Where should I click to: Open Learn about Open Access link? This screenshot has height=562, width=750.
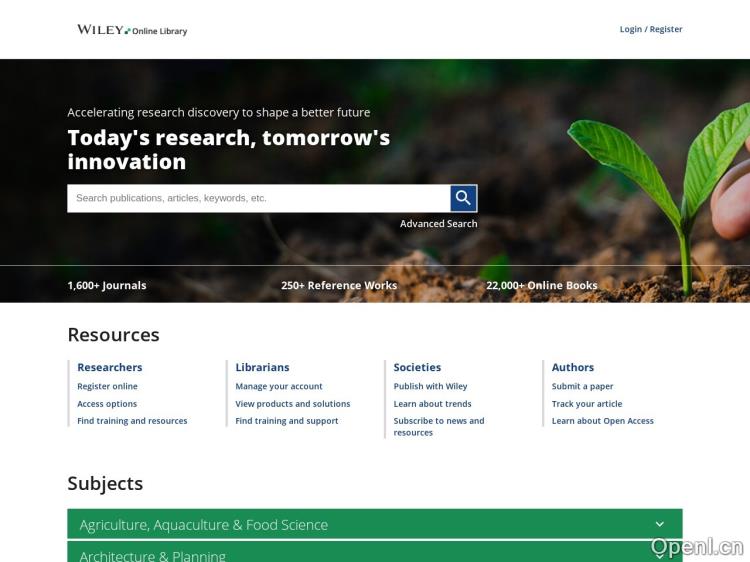pos(602,421)
